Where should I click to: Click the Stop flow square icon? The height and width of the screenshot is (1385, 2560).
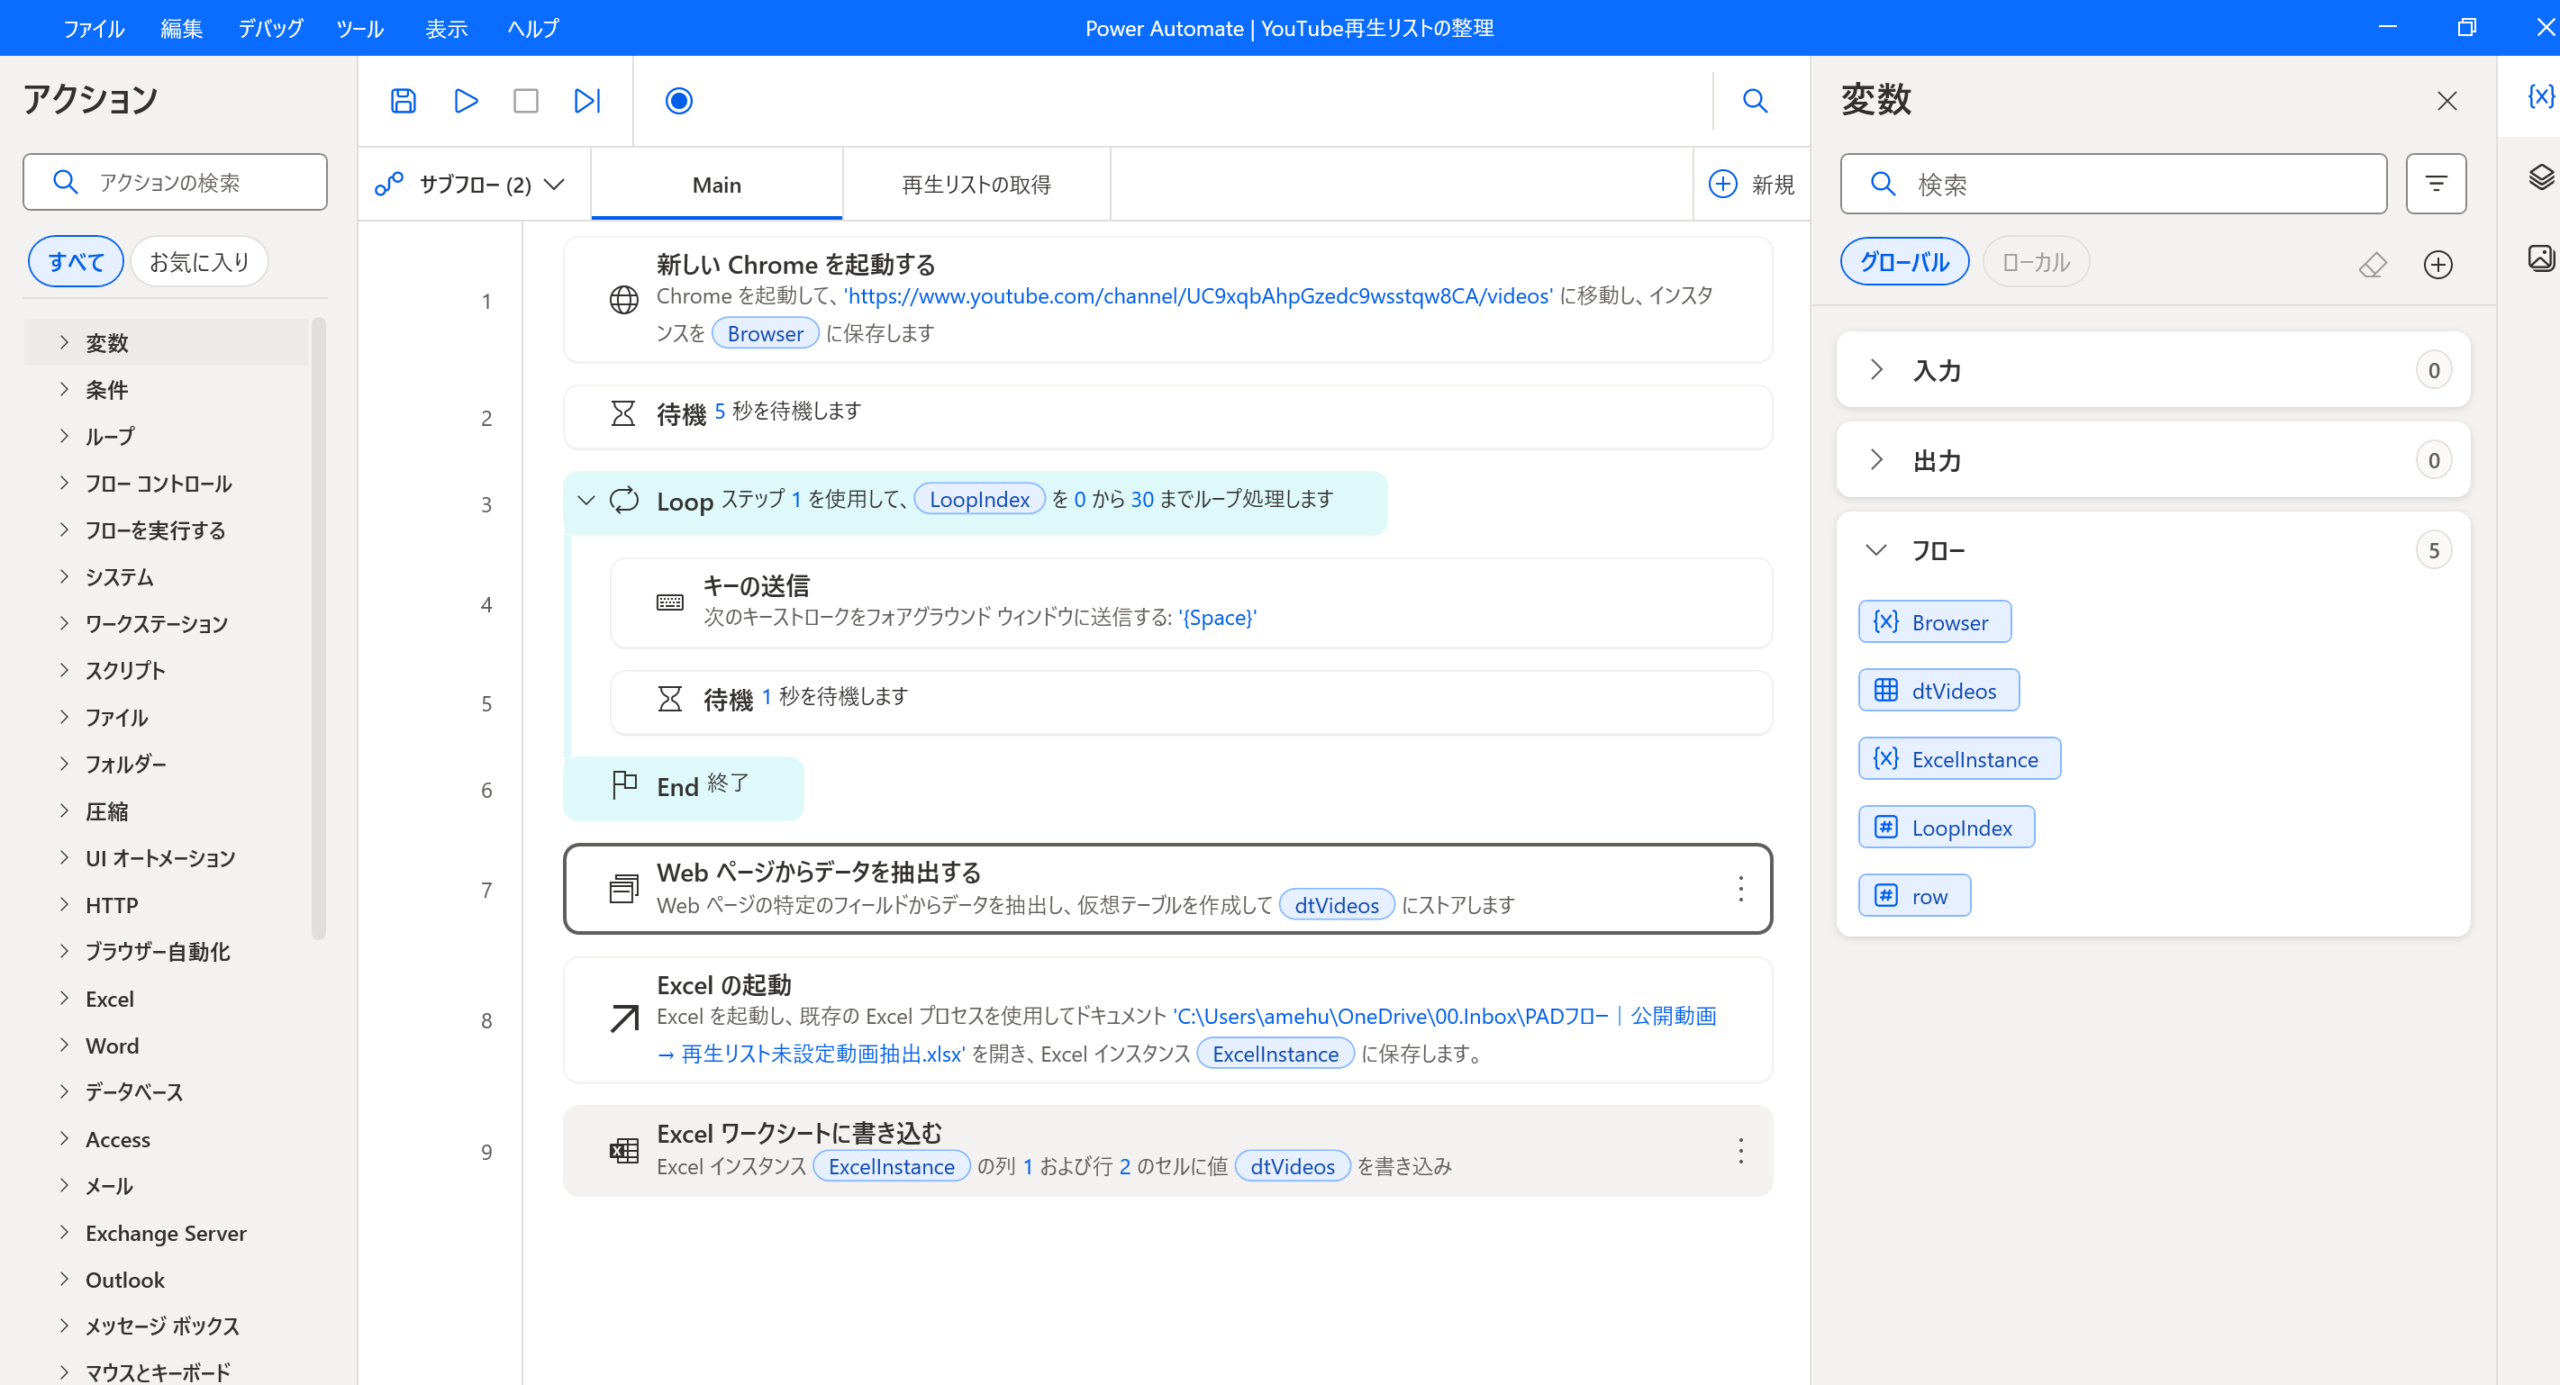tap(526, 101)
